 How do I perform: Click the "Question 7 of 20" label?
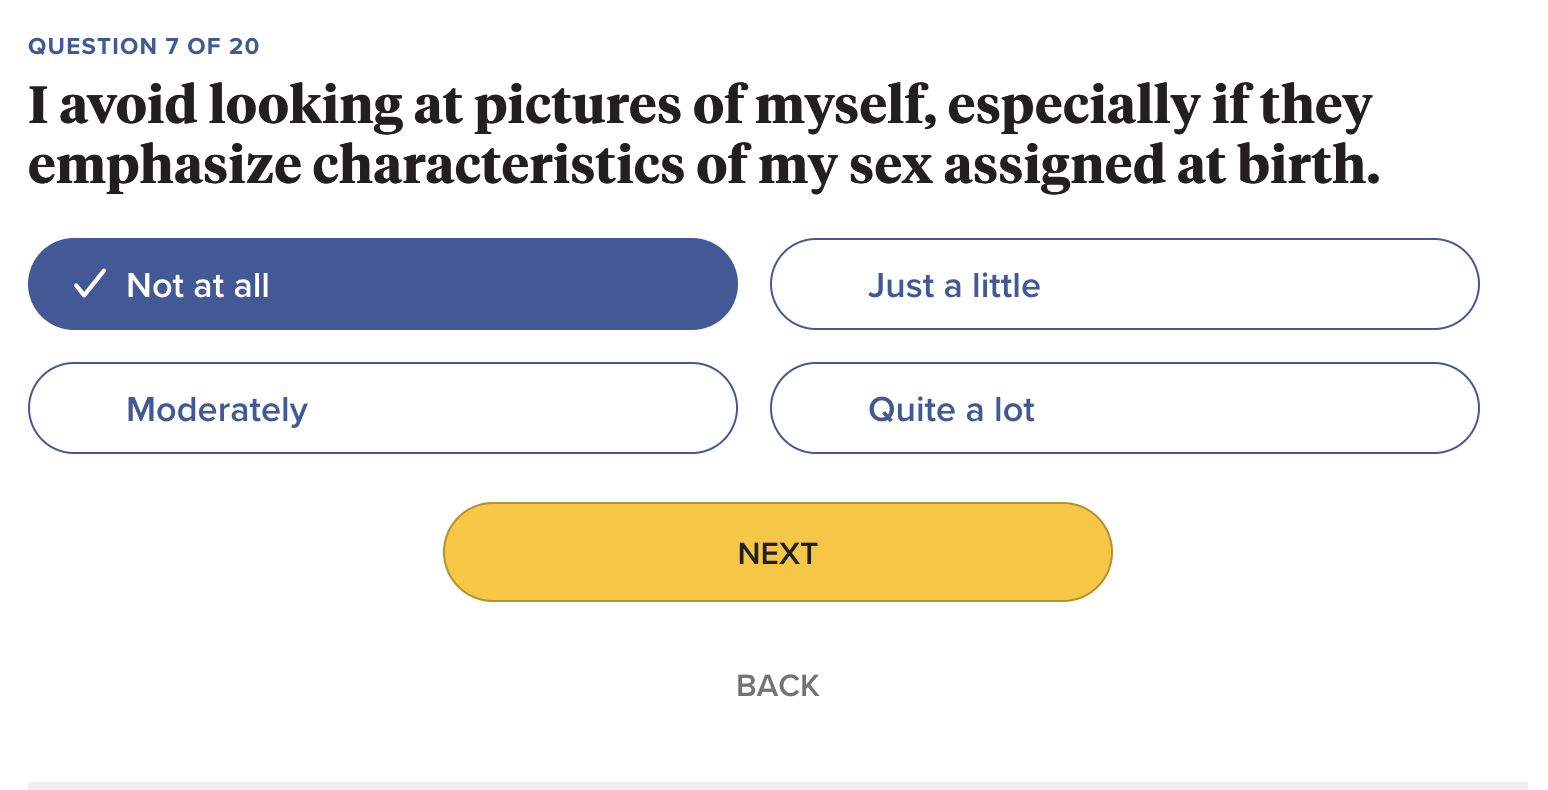pos(144,46)
